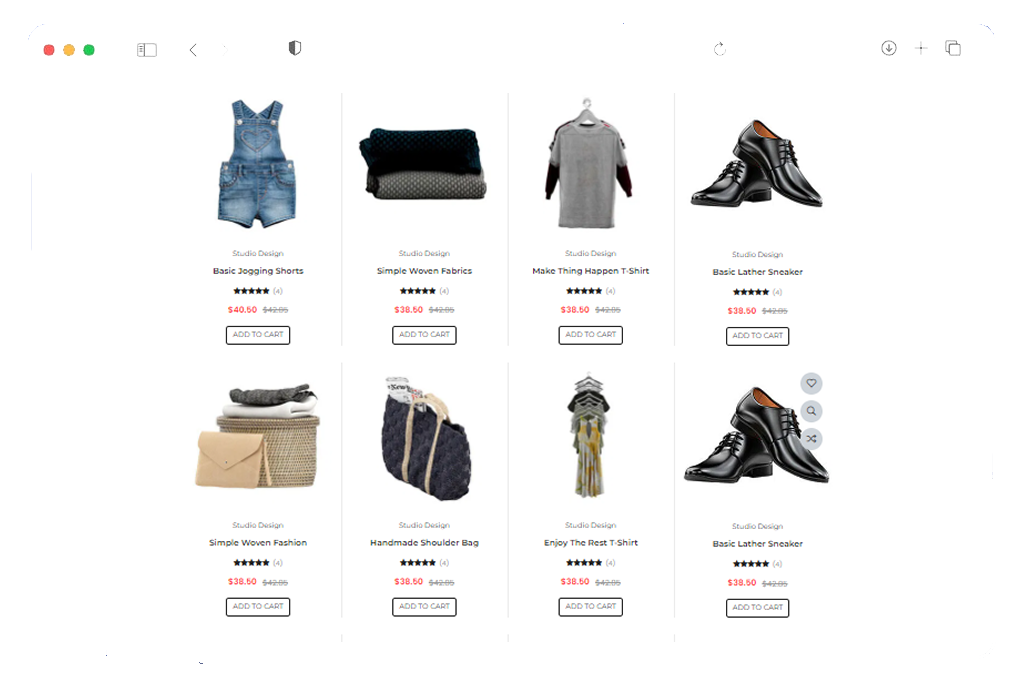This screenshot has width=1024, height=683.
Task: Add the second Basic Lather Sneaker to wishlist
Action: [811, 383]
